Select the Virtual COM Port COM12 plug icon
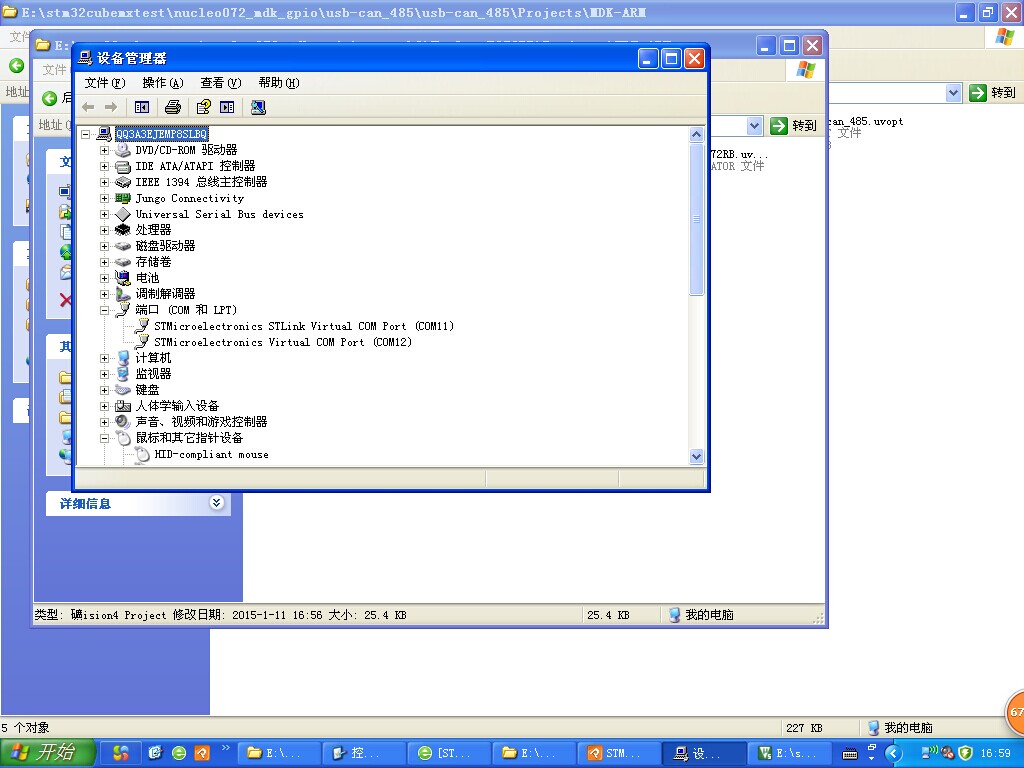This screenshot has height=768, width=1024. 142,342
